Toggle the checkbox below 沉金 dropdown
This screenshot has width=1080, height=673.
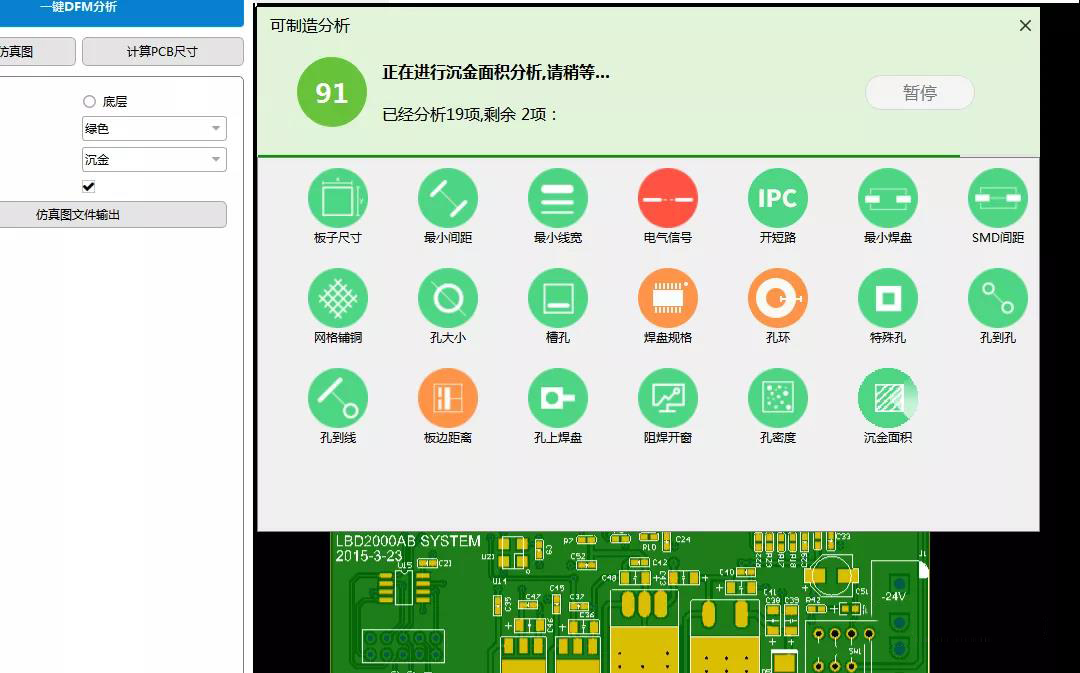[x=88, y=186]
